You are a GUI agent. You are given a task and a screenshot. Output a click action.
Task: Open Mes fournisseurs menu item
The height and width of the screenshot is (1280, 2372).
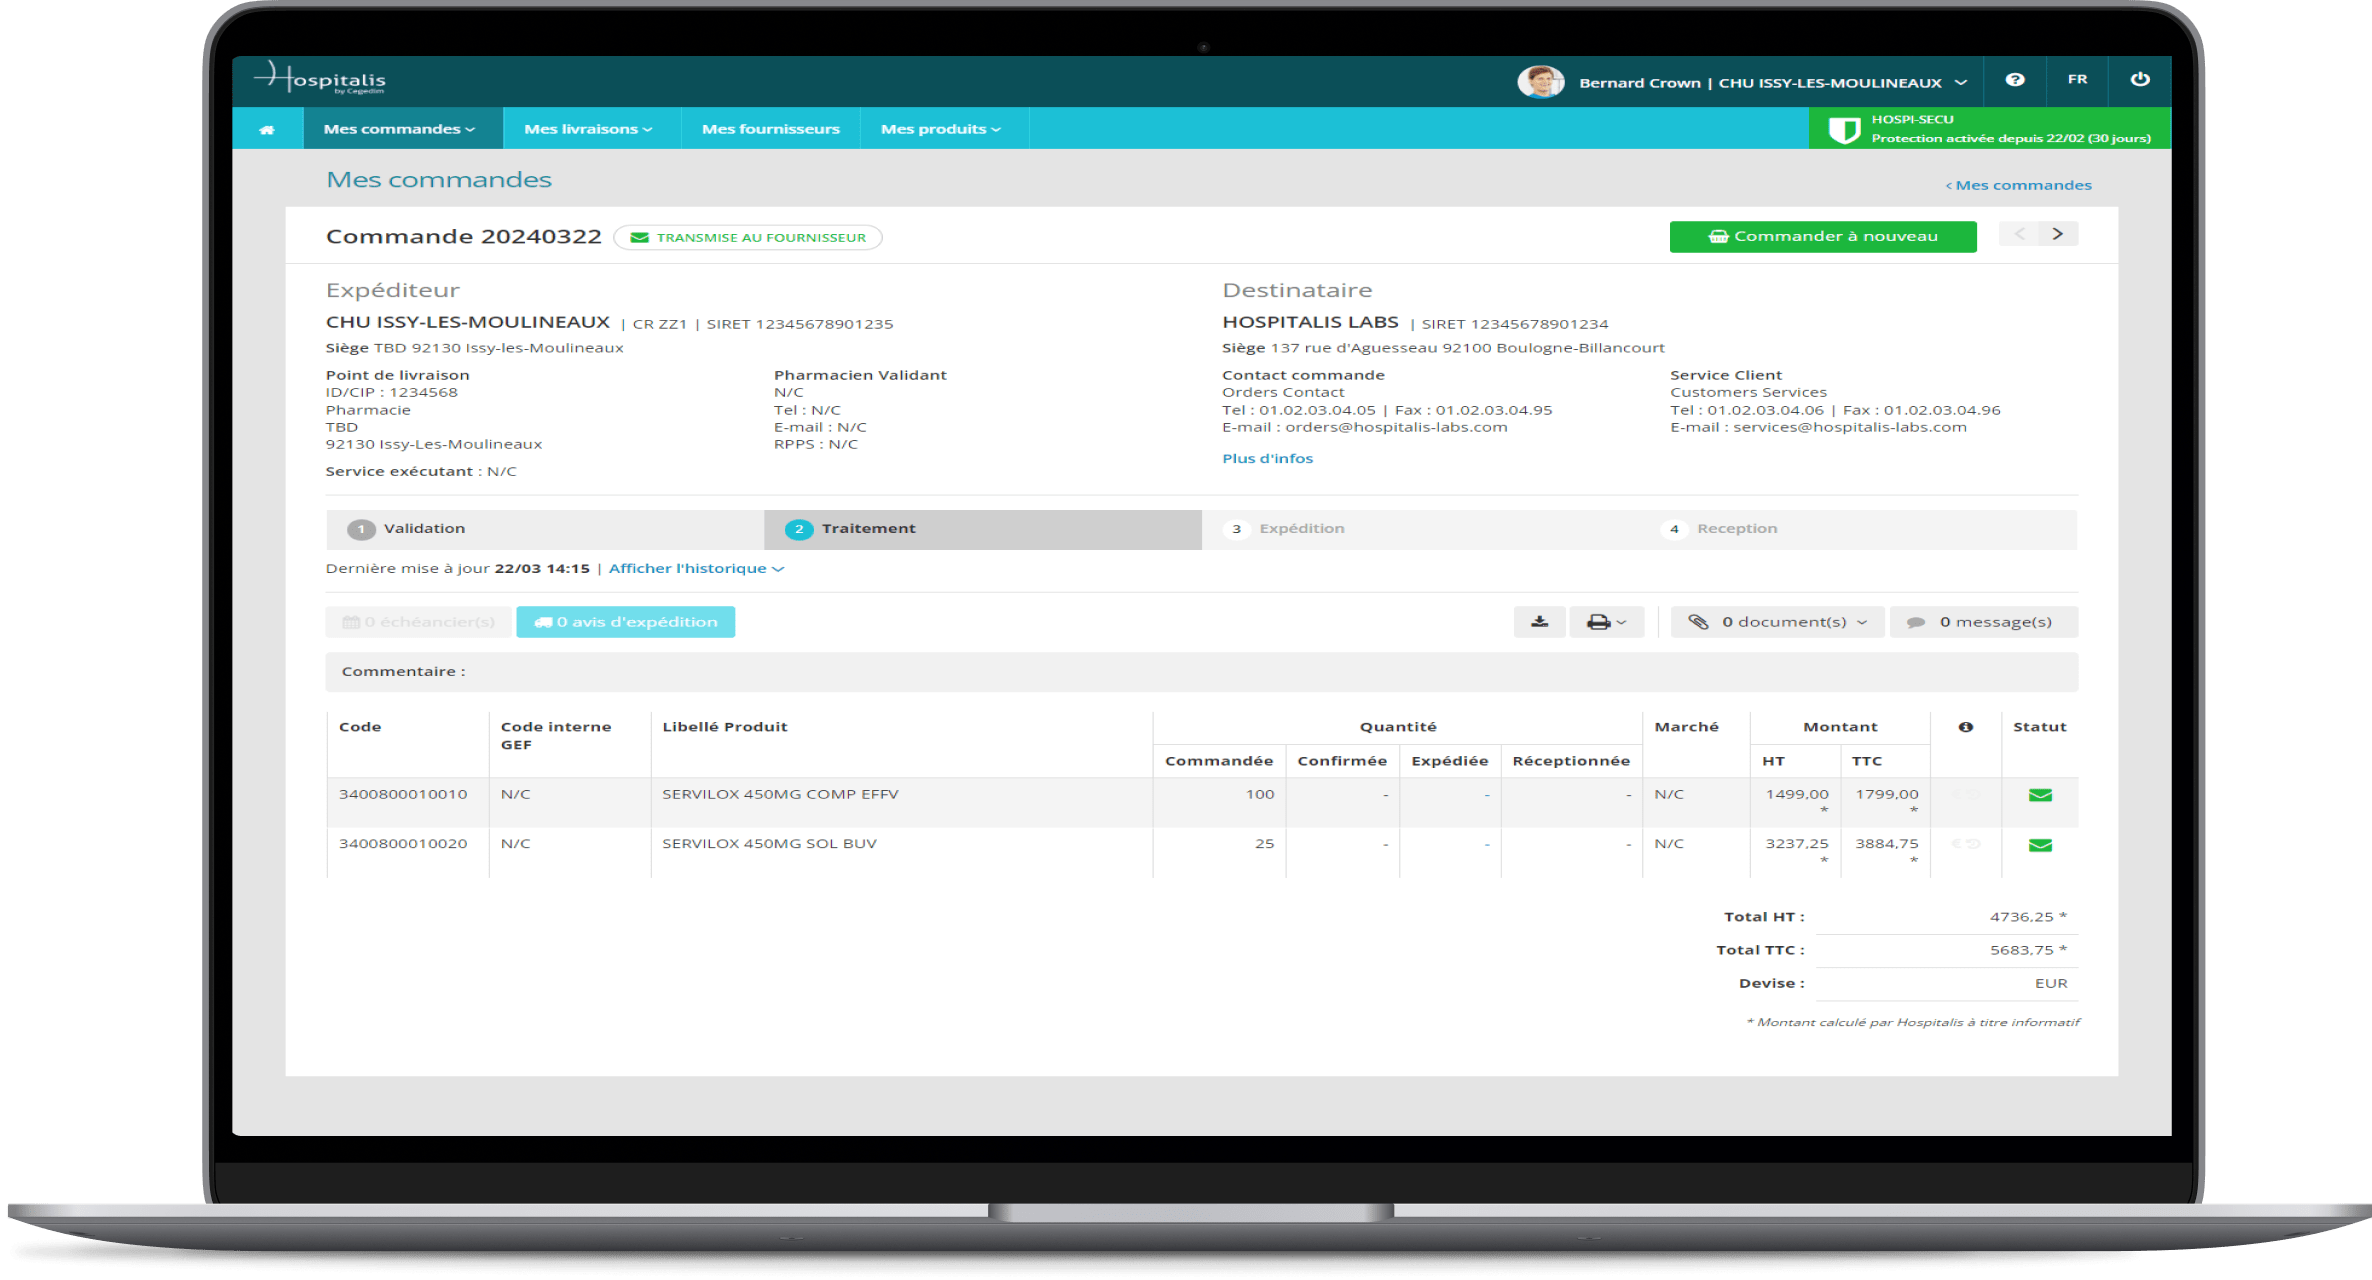(771, 129)
